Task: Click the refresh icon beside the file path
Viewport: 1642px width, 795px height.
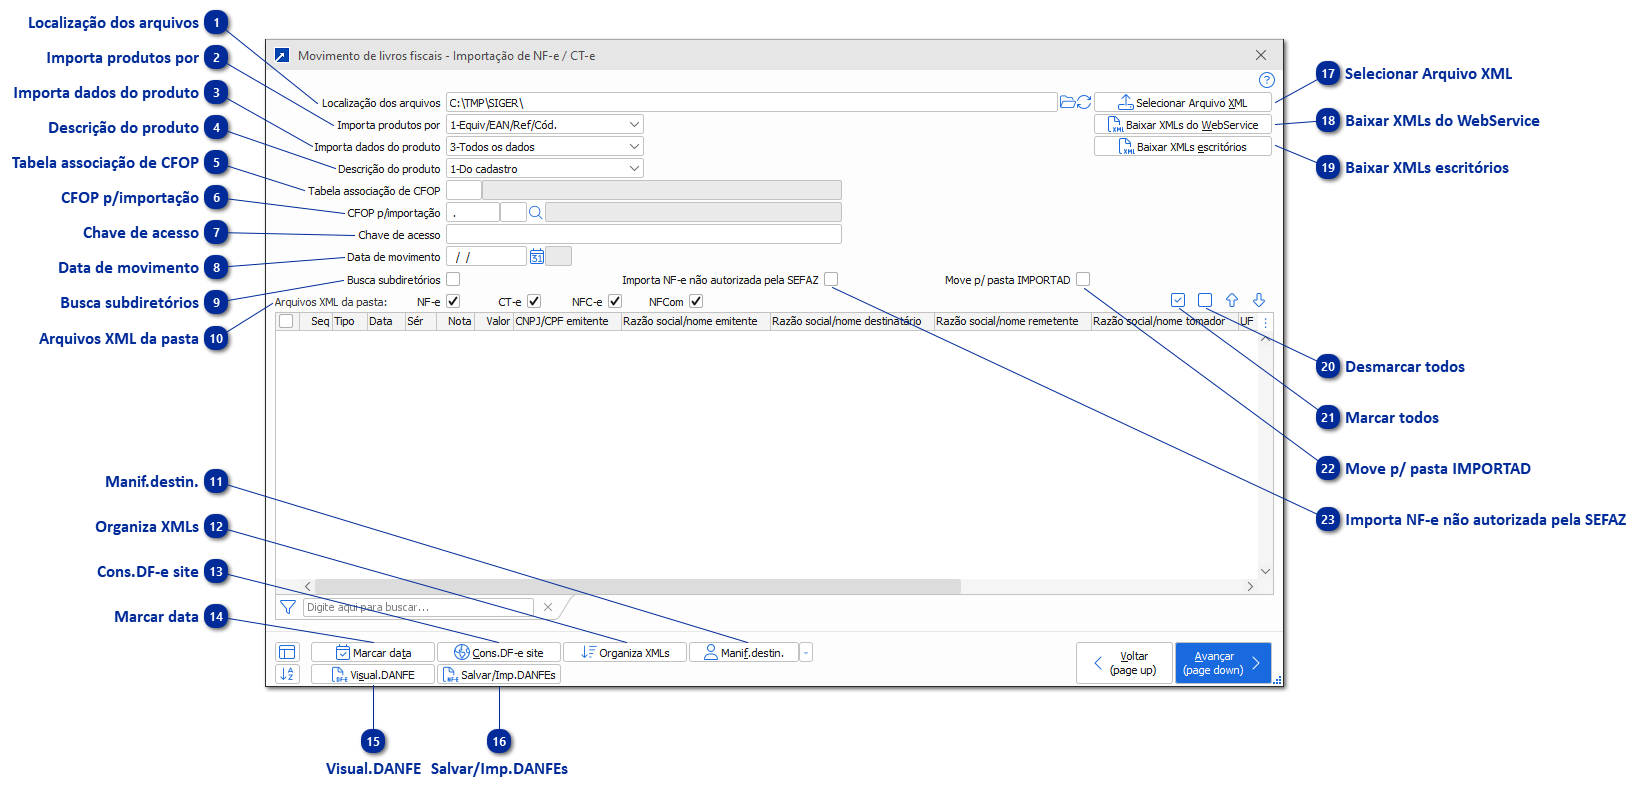Action: click(x=1083, y=102)
